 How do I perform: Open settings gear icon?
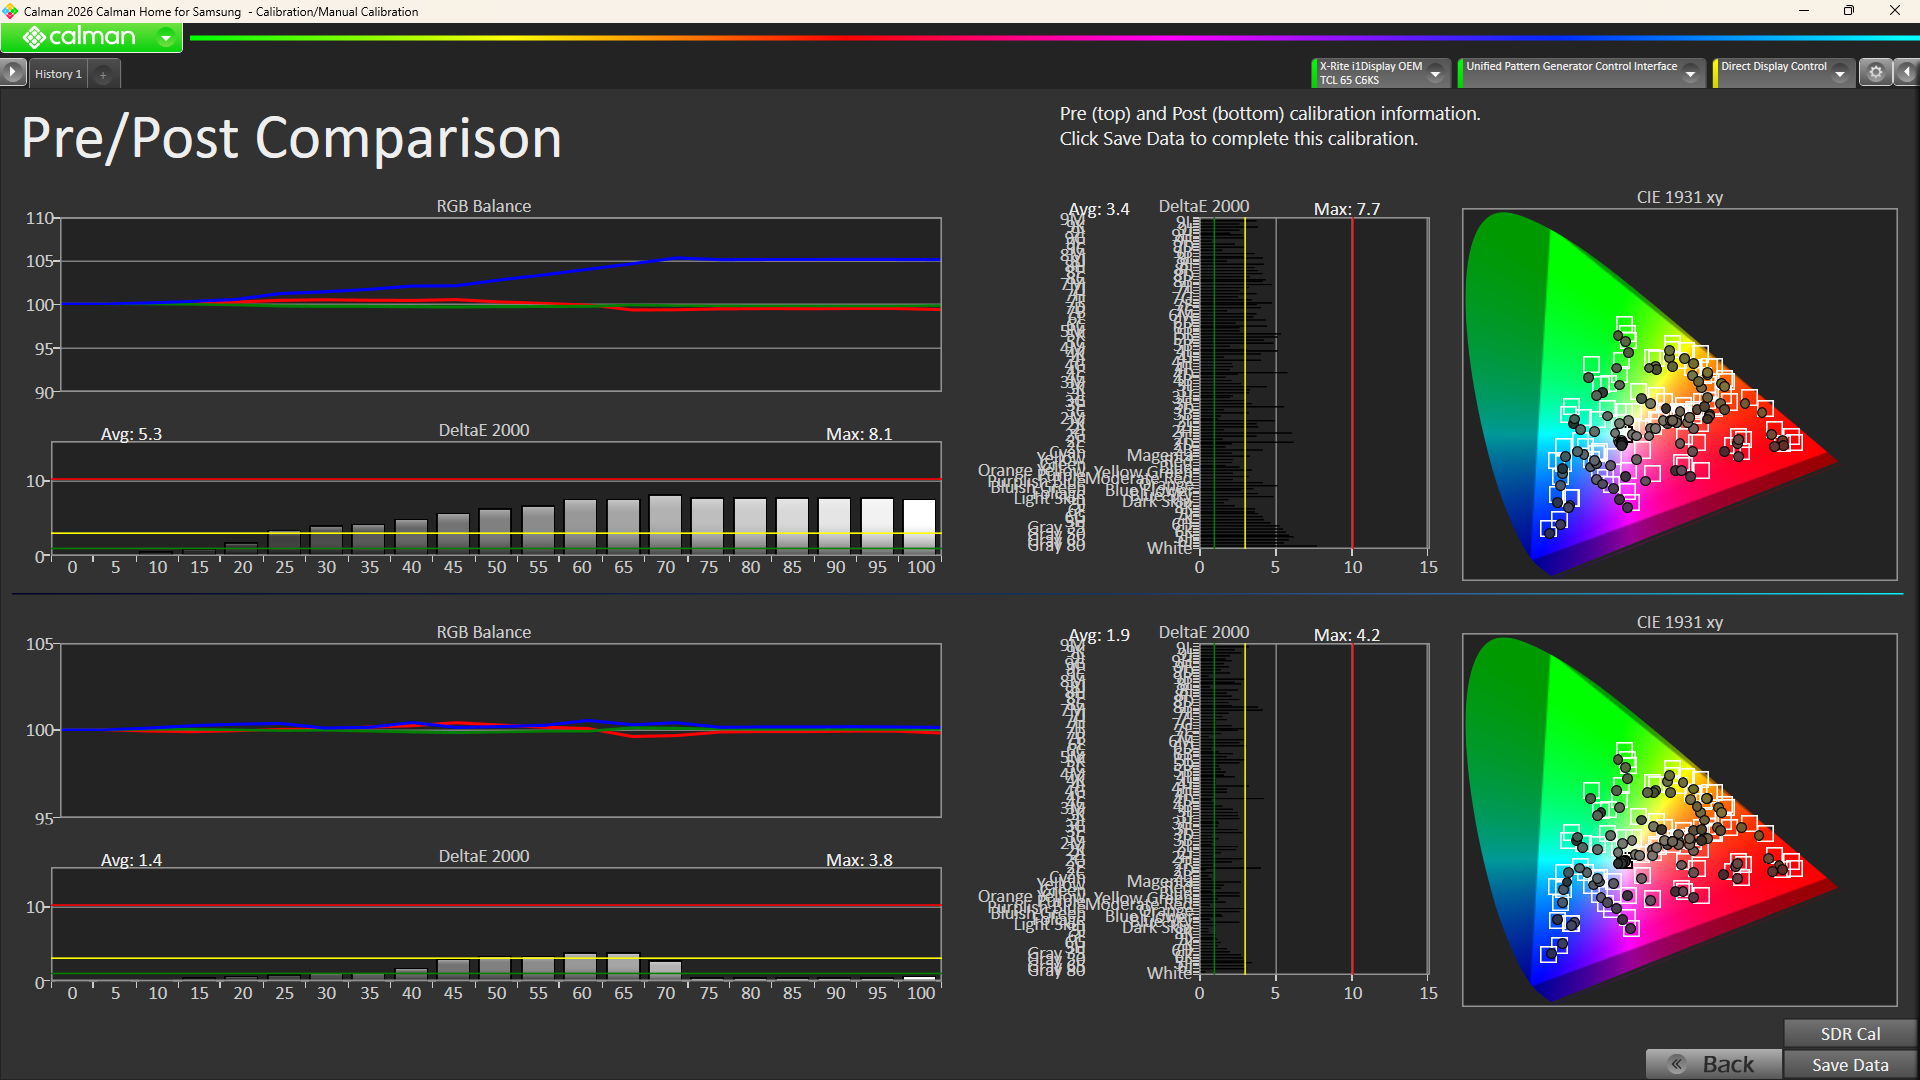point(1876,72)
